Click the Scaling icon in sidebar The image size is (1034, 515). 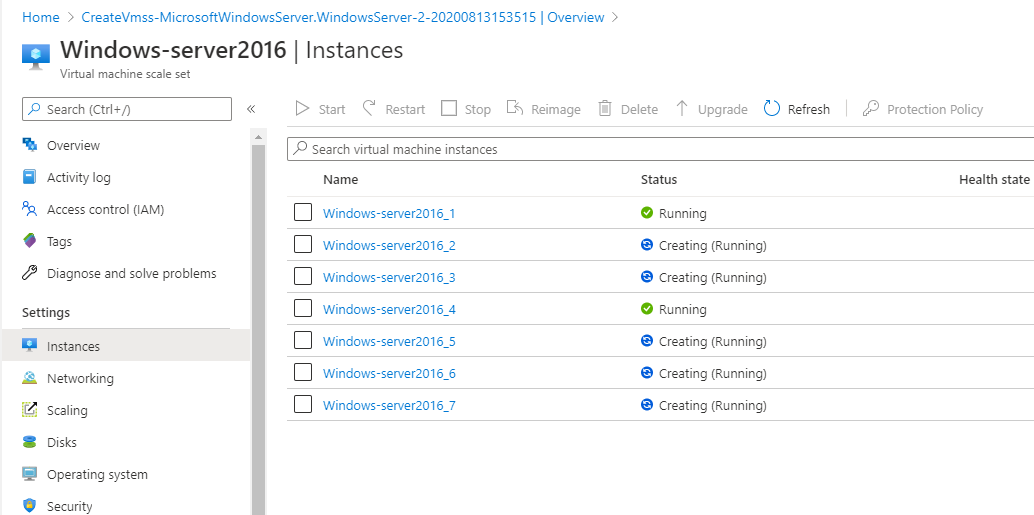[x=30, y=409]
